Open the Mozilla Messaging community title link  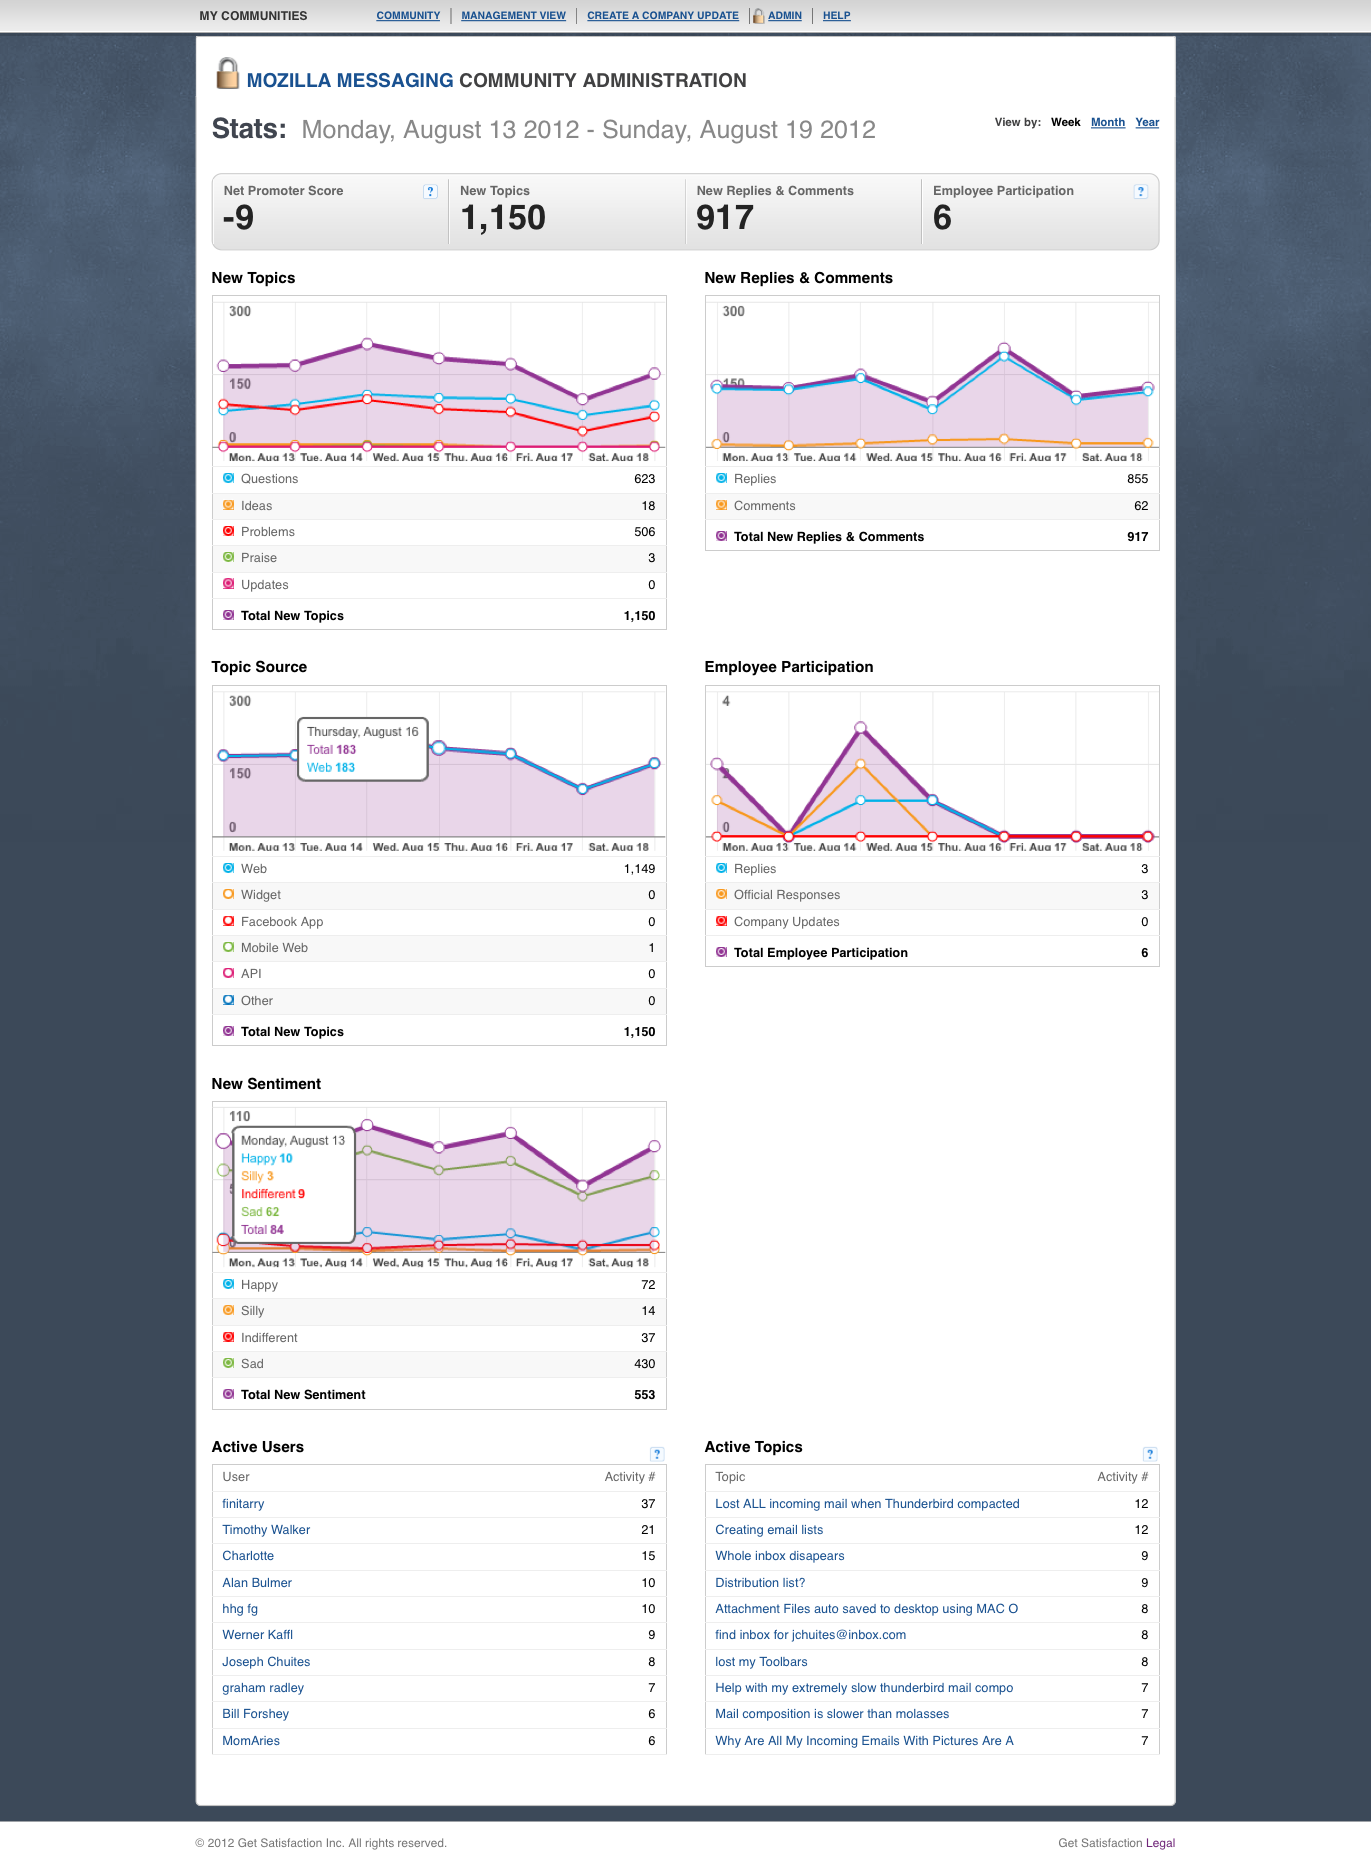coord(350,81)
